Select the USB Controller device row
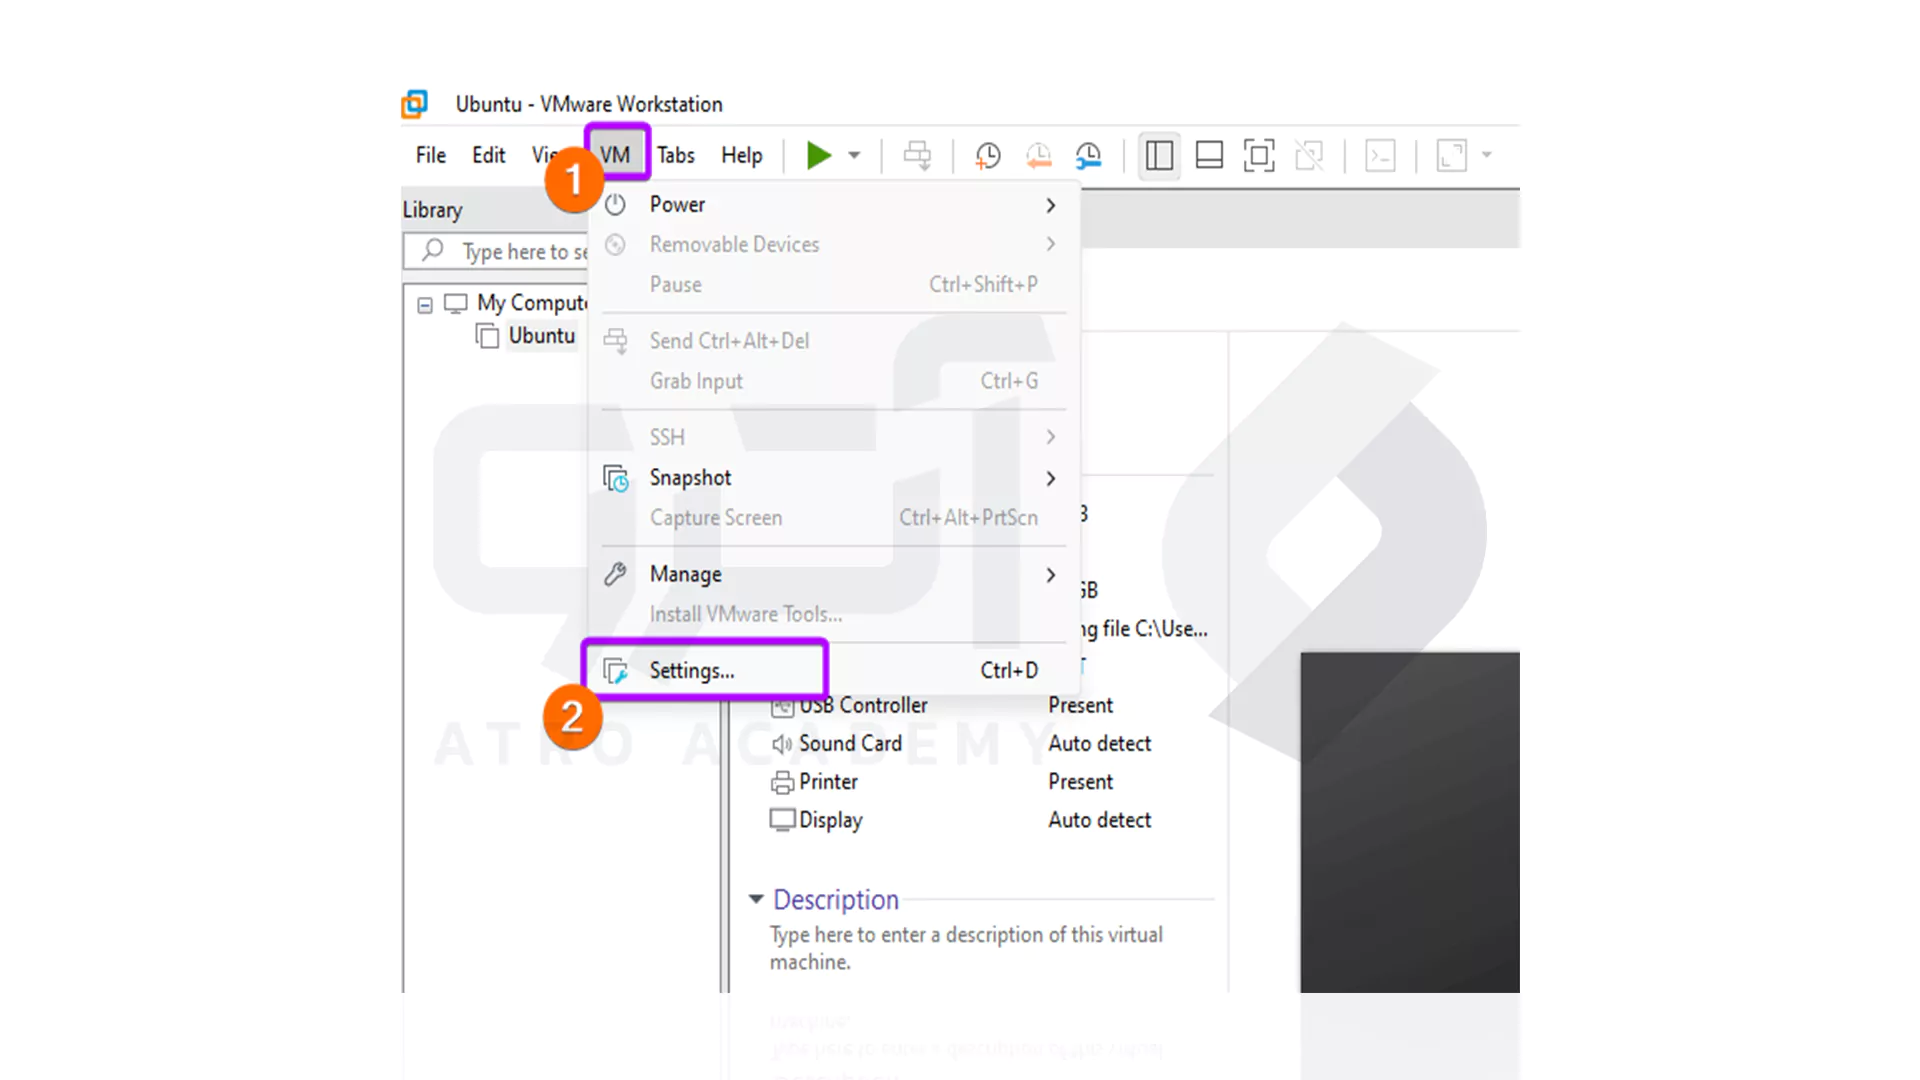The image size is (1920, 1080). (960, 706)
